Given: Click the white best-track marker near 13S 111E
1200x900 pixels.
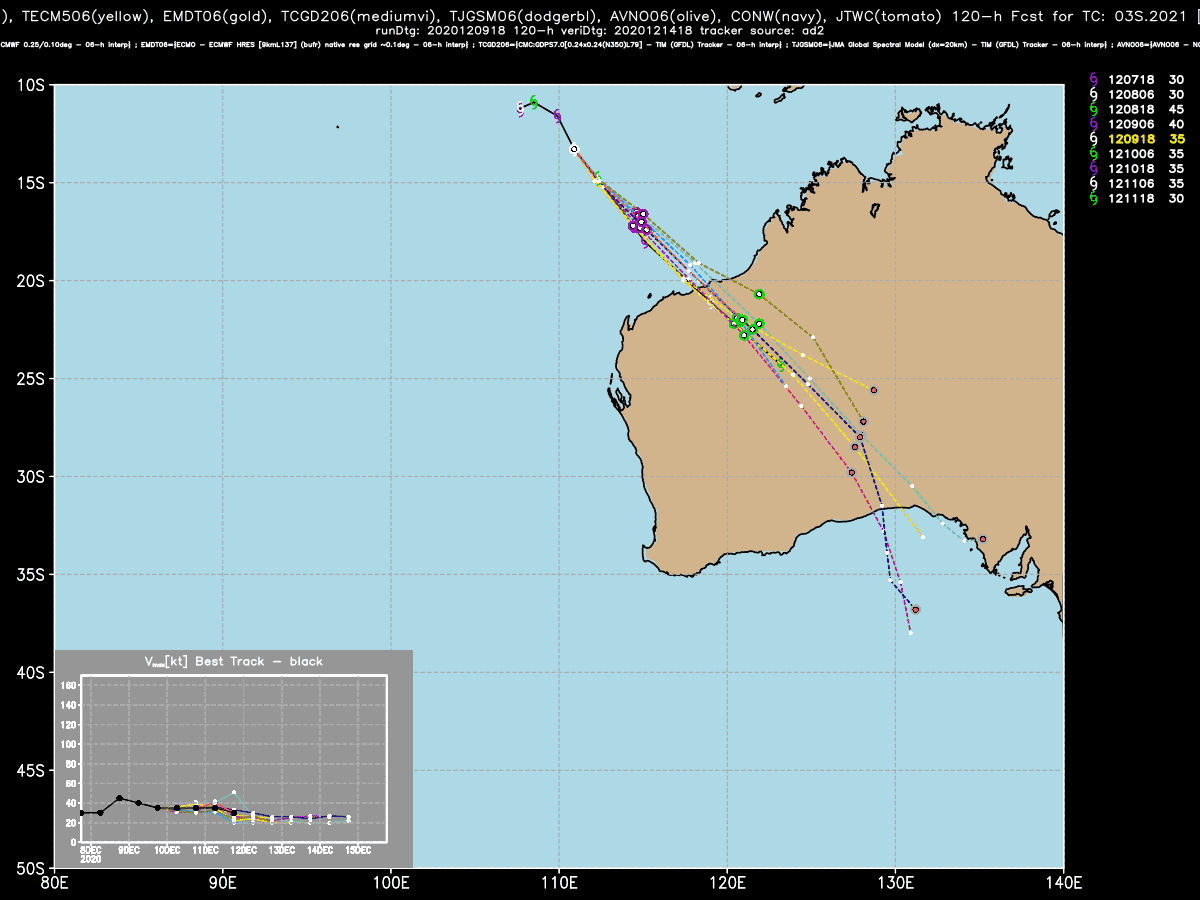Looking at the screenshot, I should (574, 149).
